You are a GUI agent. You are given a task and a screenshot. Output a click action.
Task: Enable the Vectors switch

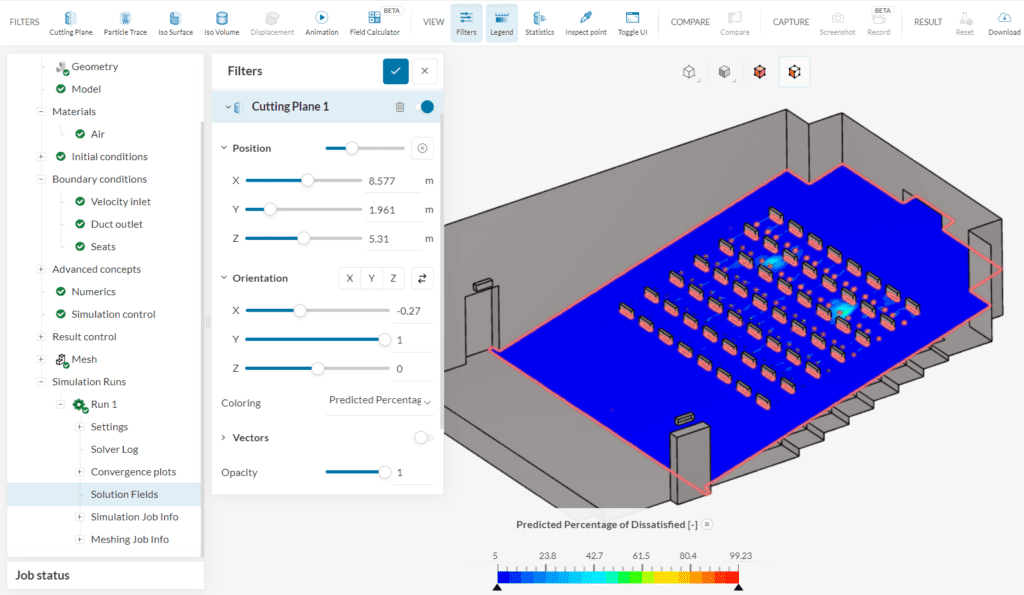pos(422,437)
